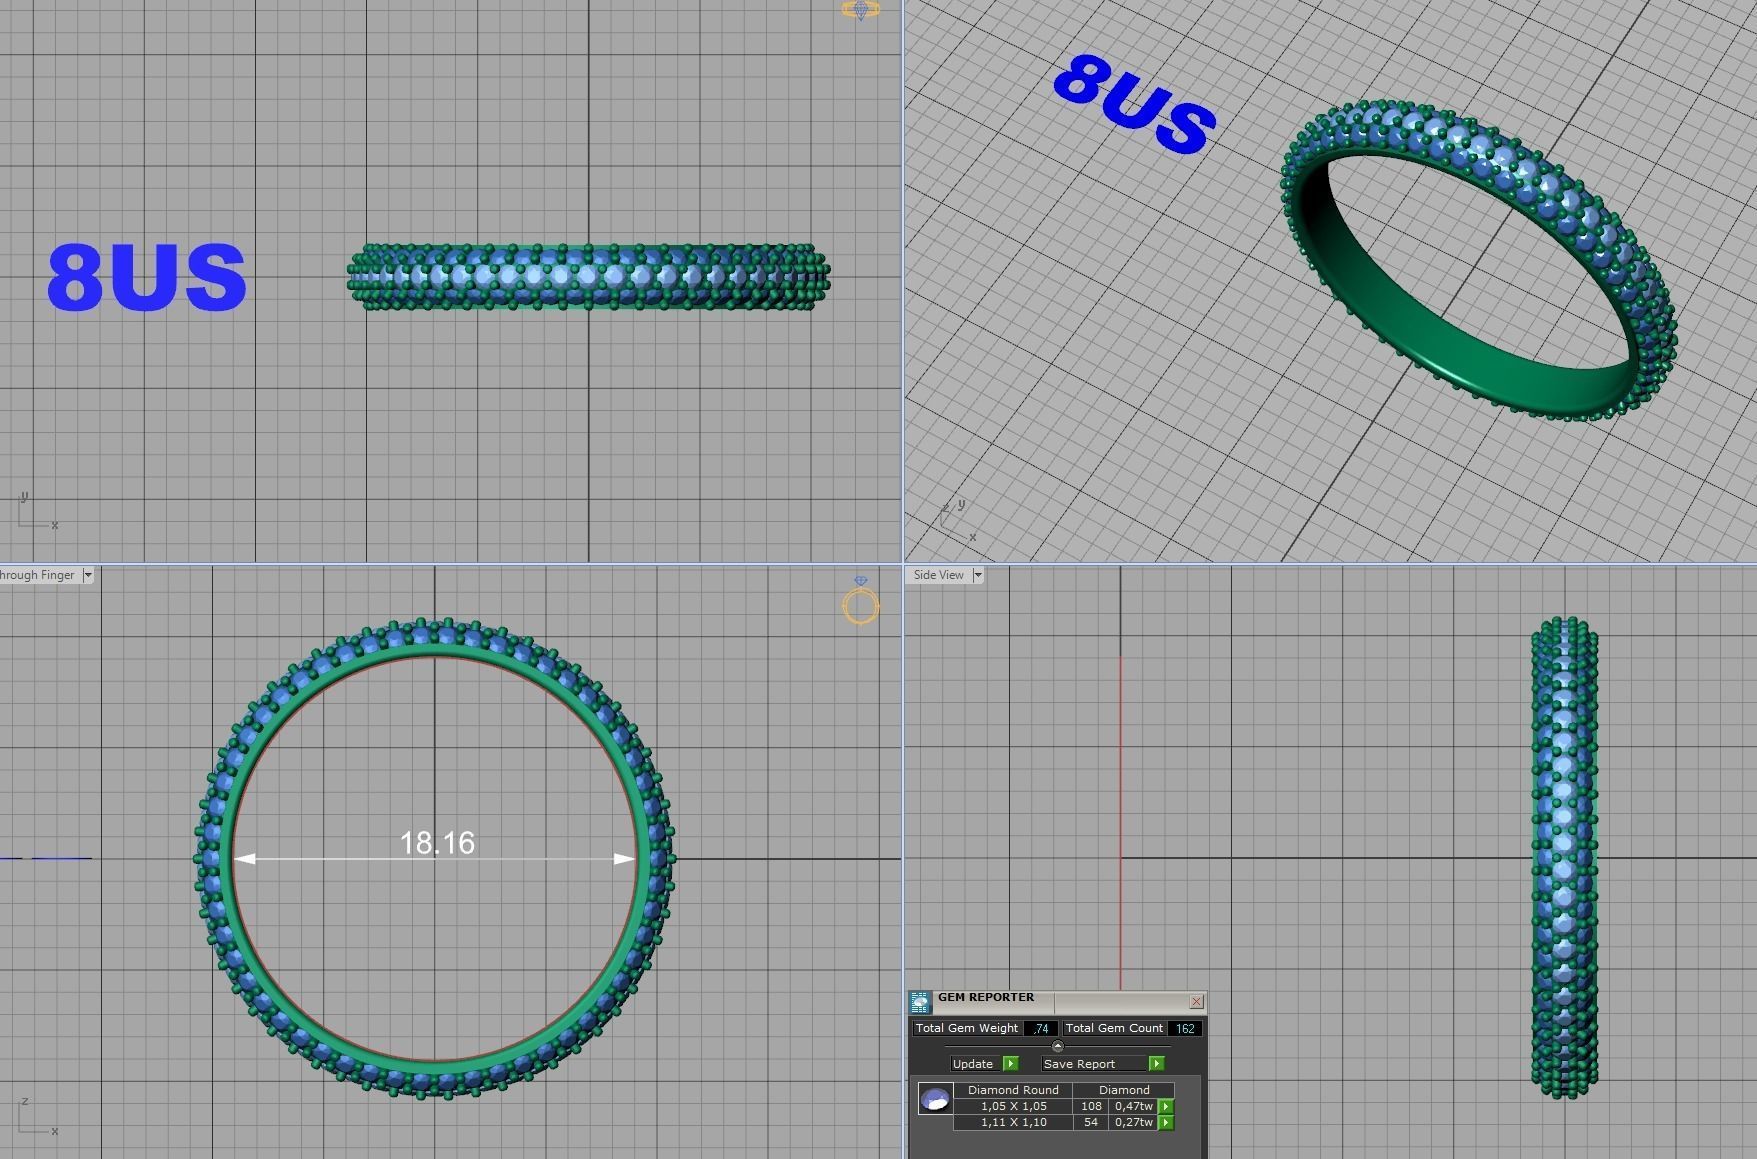
Task: Select the round diamond gem thumbnail
Action: coord(935,1100)
